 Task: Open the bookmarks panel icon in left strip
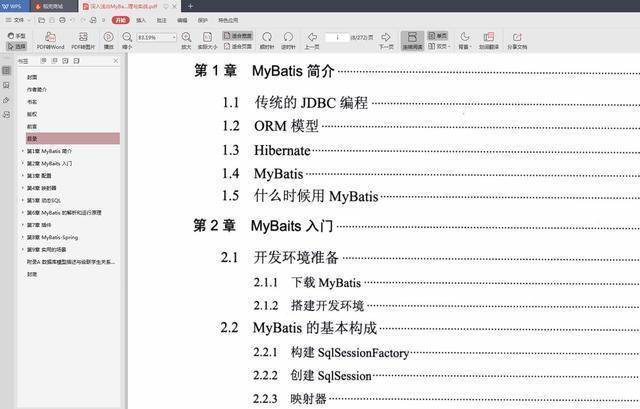[x=6, y=71]
